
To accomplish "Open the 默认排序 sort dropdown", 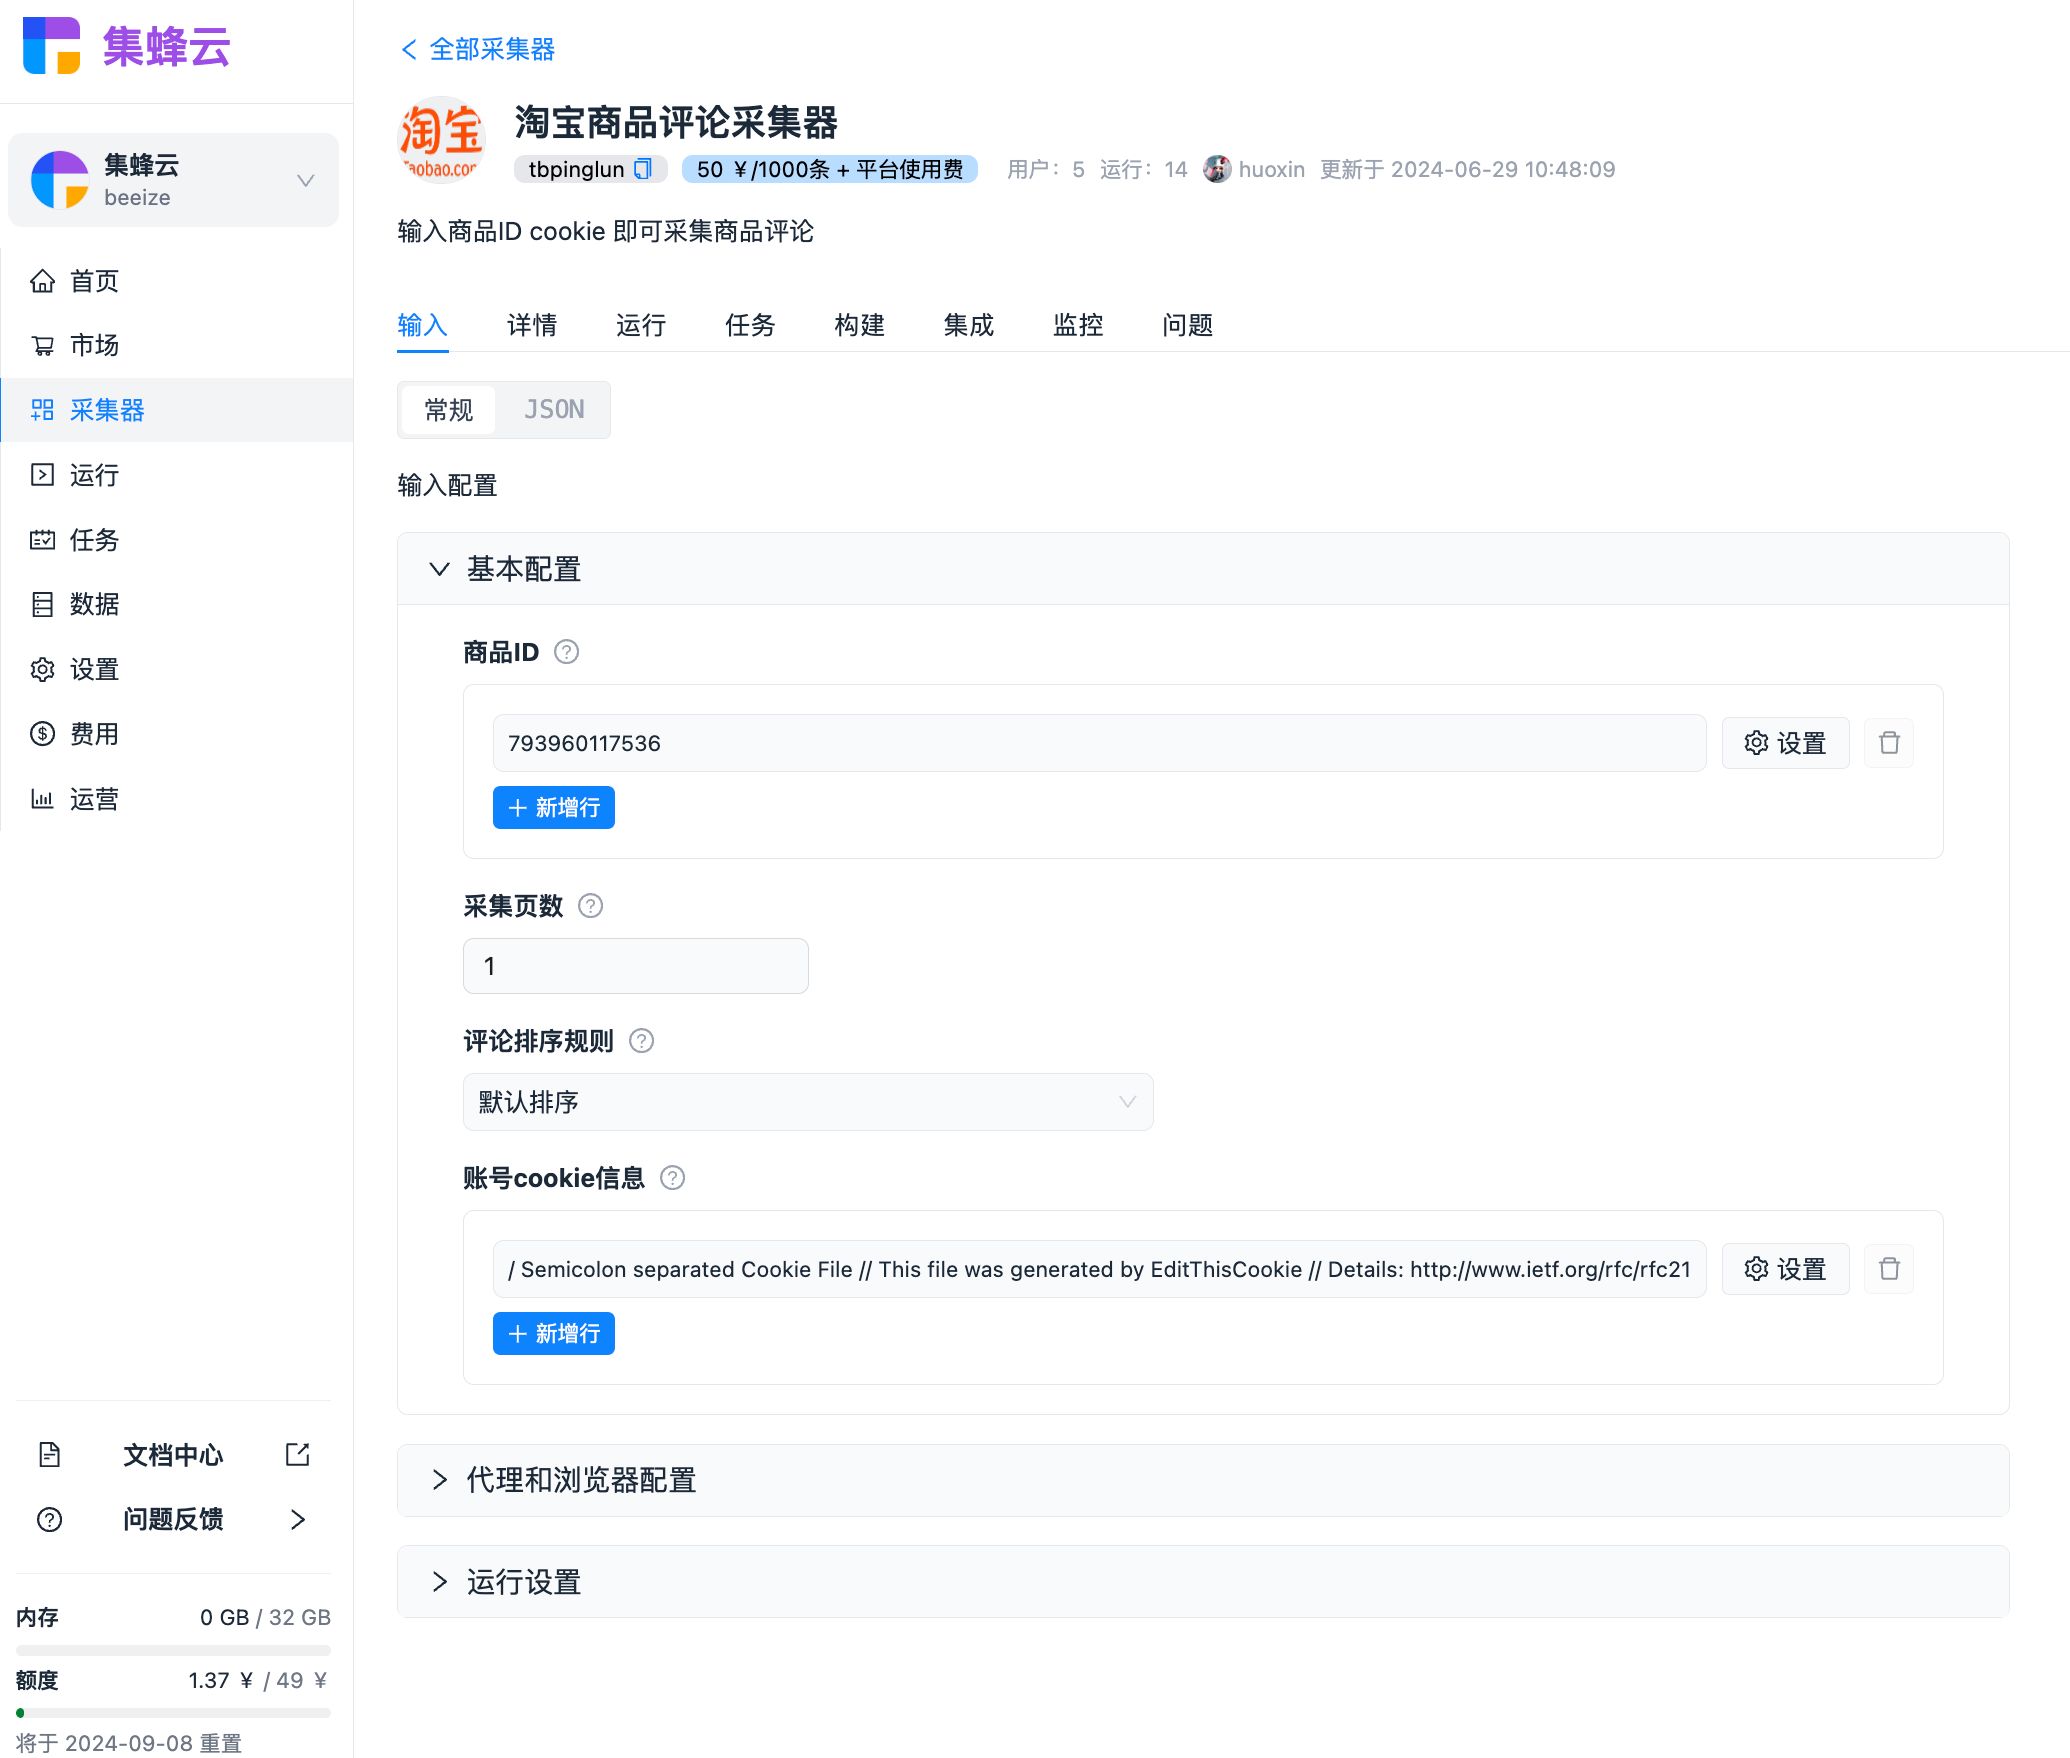I will (x=807, y=1102).
